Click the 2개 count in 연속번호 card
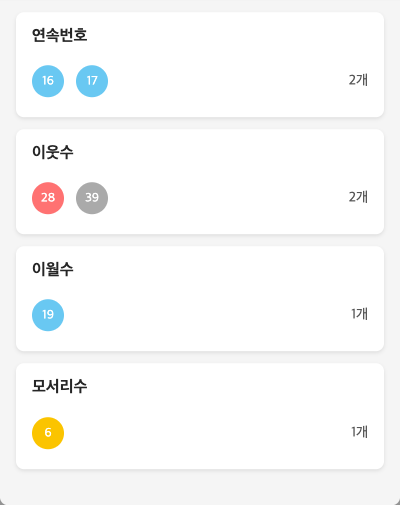 click(x=358, y=80)
